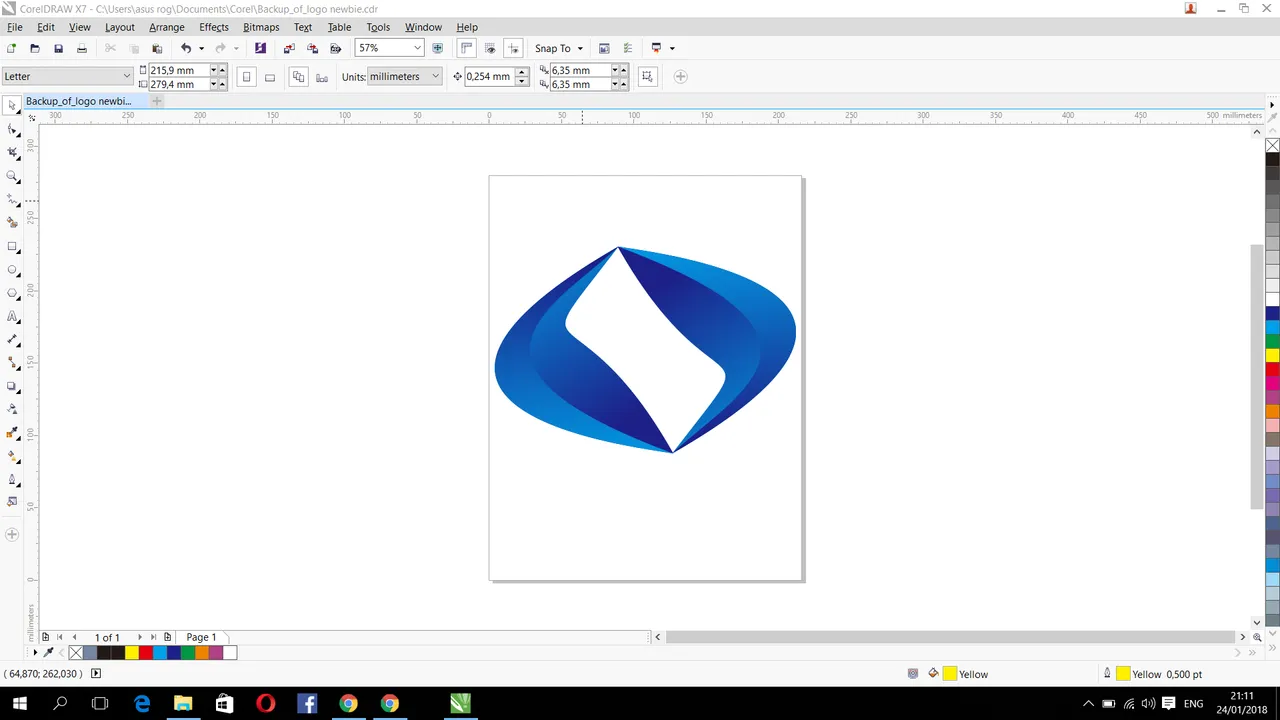Select the Connector line tool
The image size is (1280, 720).
12,363
